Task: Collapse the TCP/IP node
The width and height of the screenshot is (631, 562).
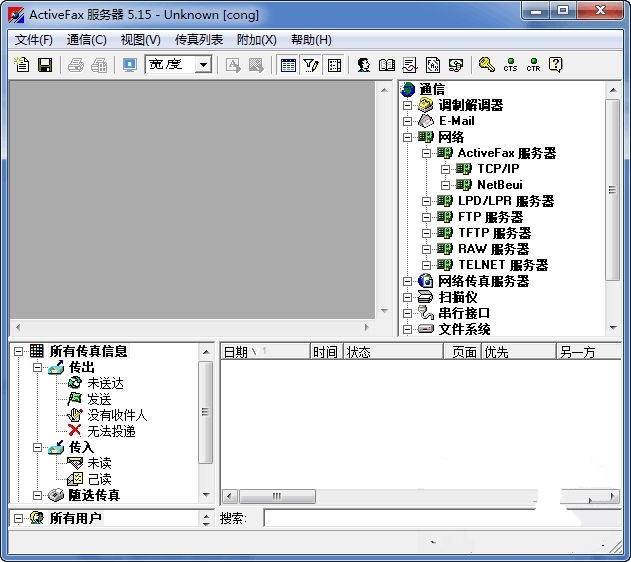Action: 445,169
